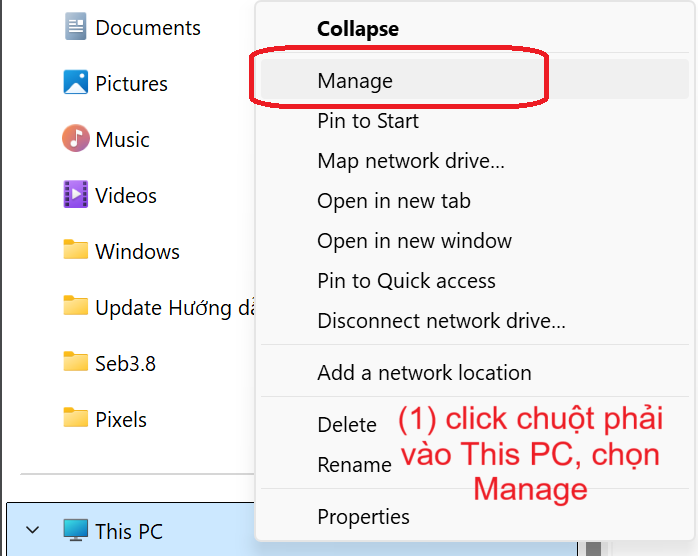Choose Disconnect network drive
The image size is (698, 558).
pos(441,321)
